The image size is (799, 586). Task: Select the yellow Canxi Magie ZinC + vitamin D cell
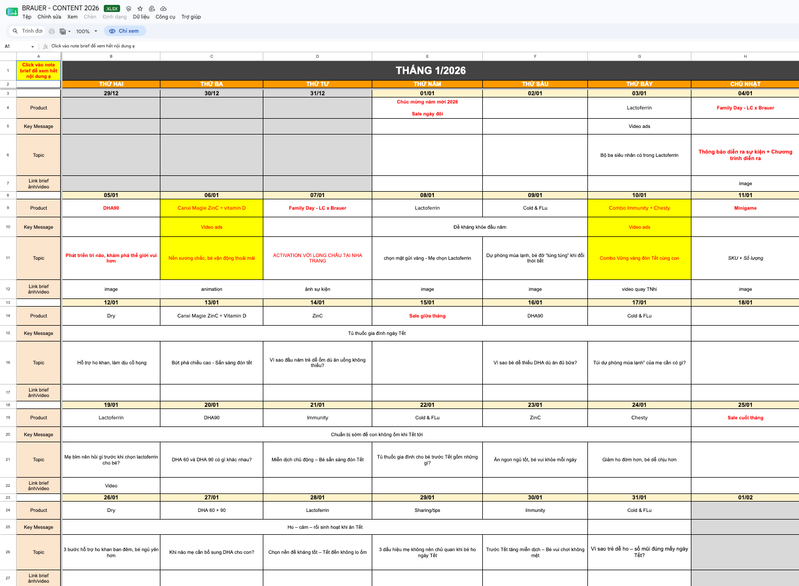point(211,208)
